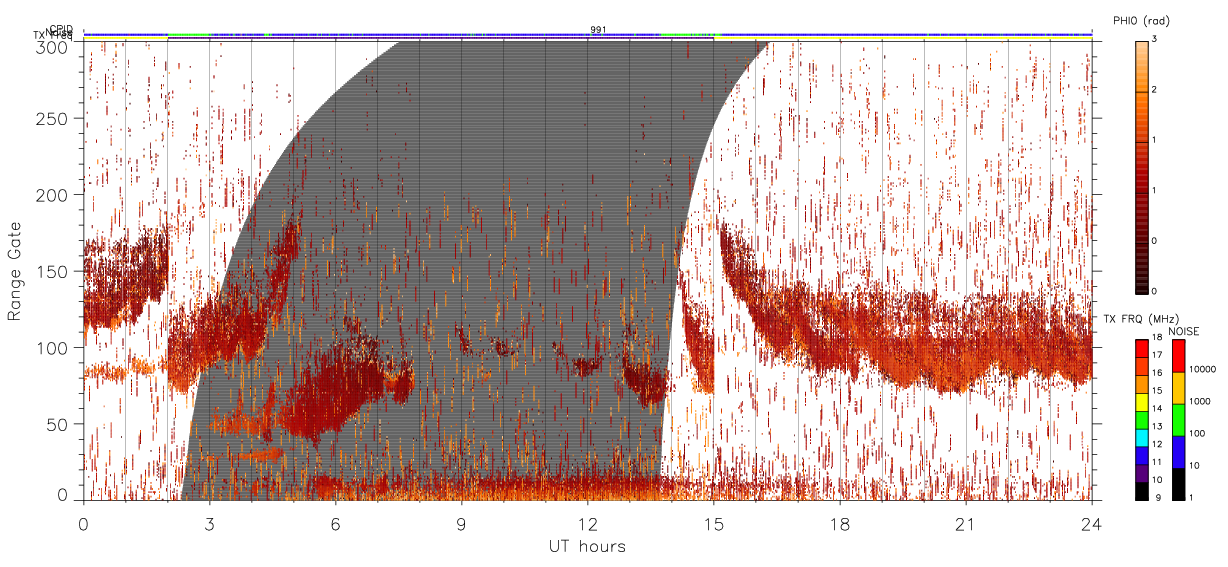Pick the blue swatch in NOISE legend
Image resolution: width=1228 pixels, height=567 pixels.
tap(1177, 451)
